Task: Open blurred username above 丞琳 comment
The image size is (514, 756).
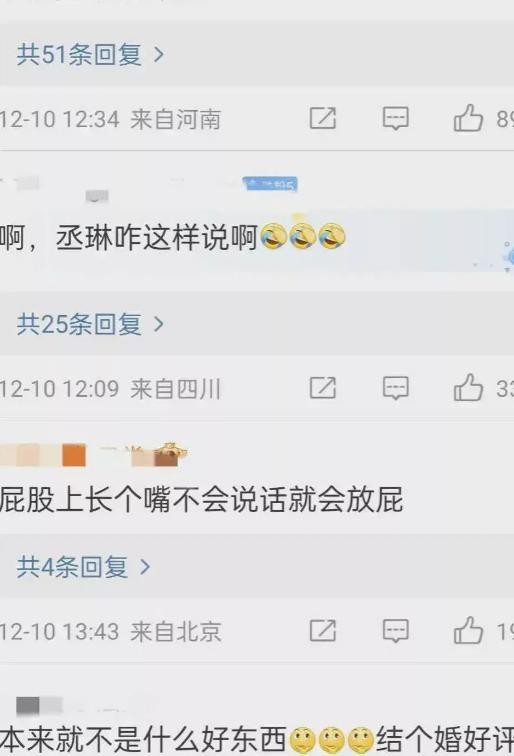Action: pyautogui.click(x=55, y=188)
